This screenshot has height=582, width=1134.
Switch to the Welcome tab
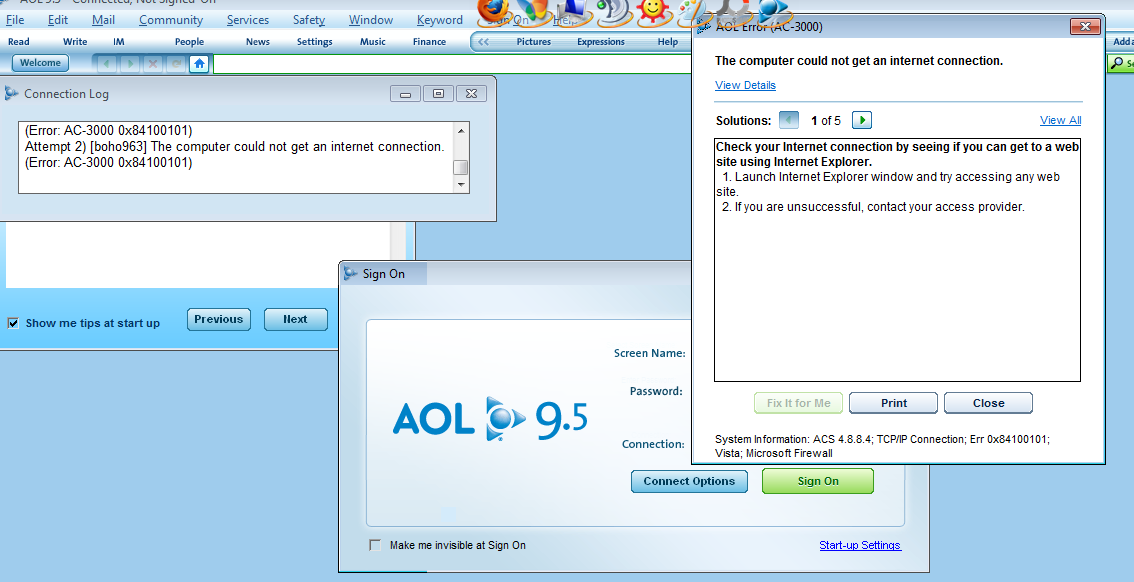[x=40, y=63]
